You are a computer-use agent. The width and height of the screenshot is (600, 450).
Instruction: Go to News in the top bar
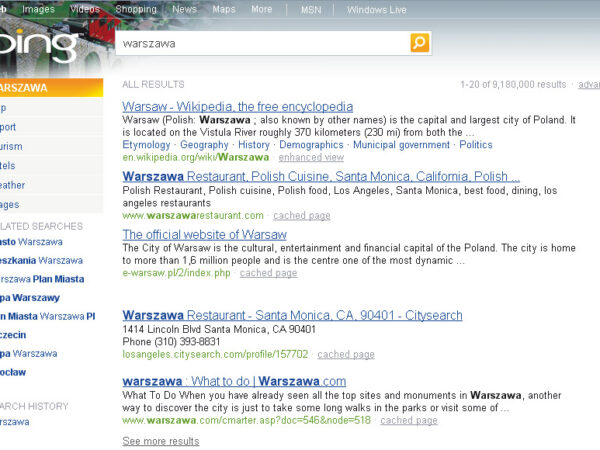pos(184,9)
